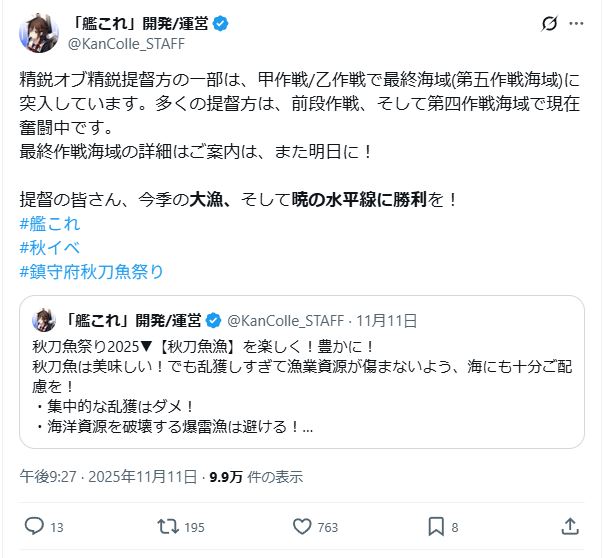The image size is (603, 558).
Task: View the 9.9万 件の表示 view count
Action: 254,476
